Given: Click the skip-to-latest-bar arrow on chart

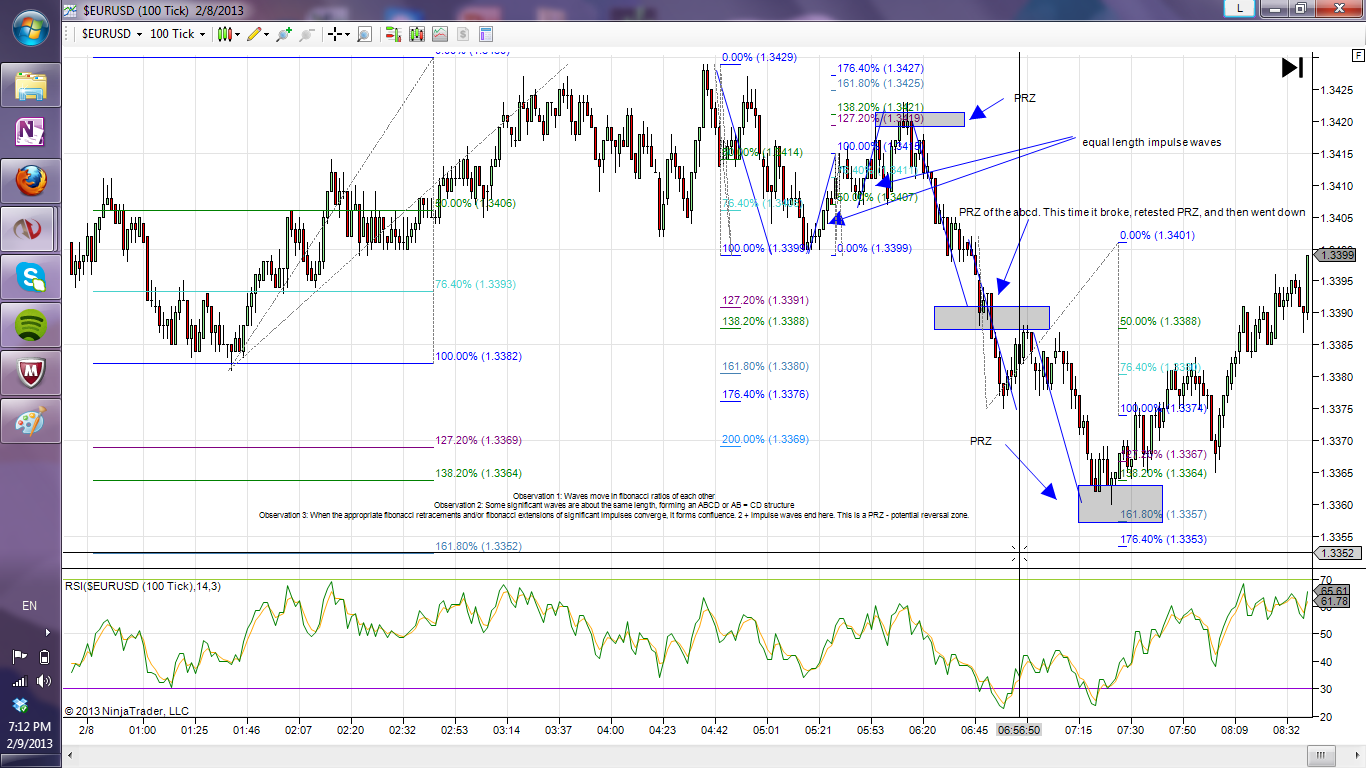Looking at the screenshot, I should (x=1292, y=68).
